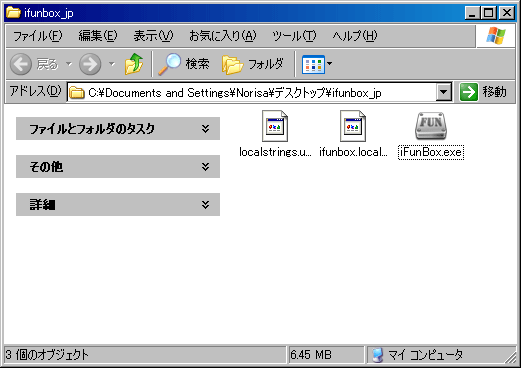This screenshot has height=368, width=521.
Task: Click the Forward arrow button
Action: click(90, 64)
